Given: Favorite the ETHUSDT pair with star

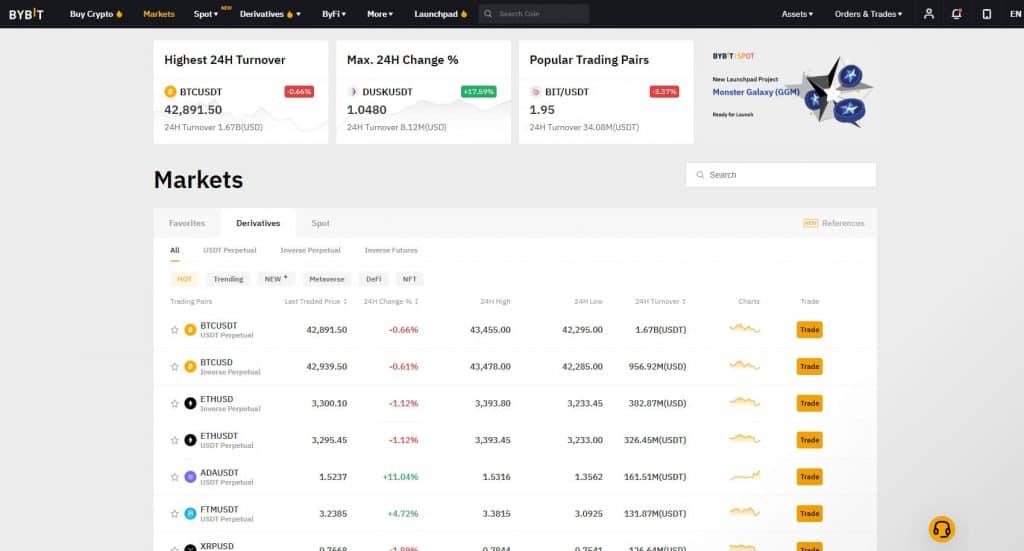Looking at the screenshot, I should [x=174, y=440].
